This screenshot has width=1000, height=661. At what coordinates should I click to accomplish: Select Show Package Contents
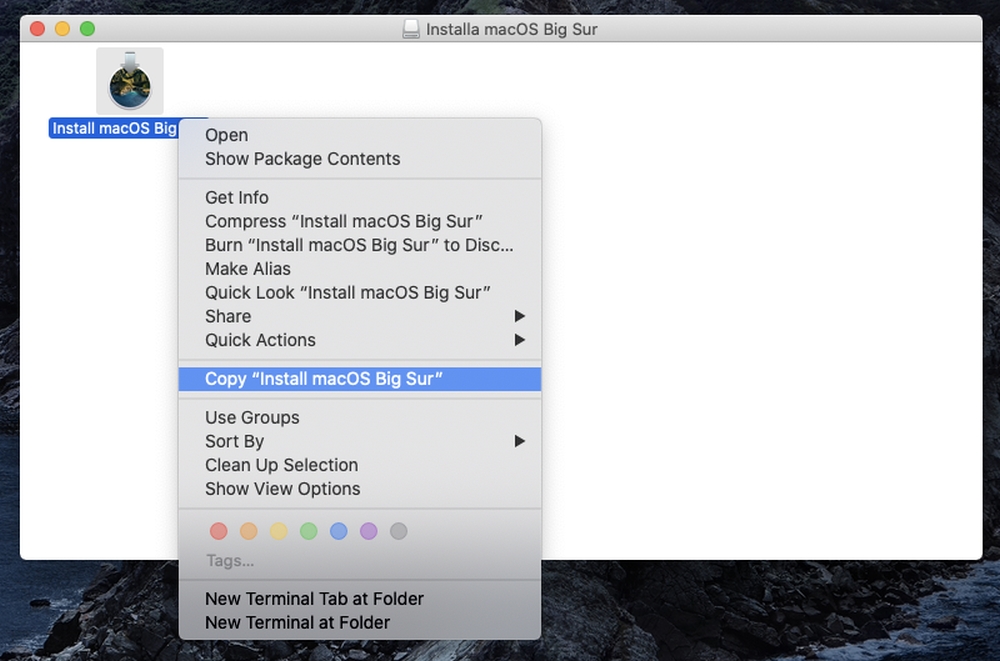[x=360, y=159]
